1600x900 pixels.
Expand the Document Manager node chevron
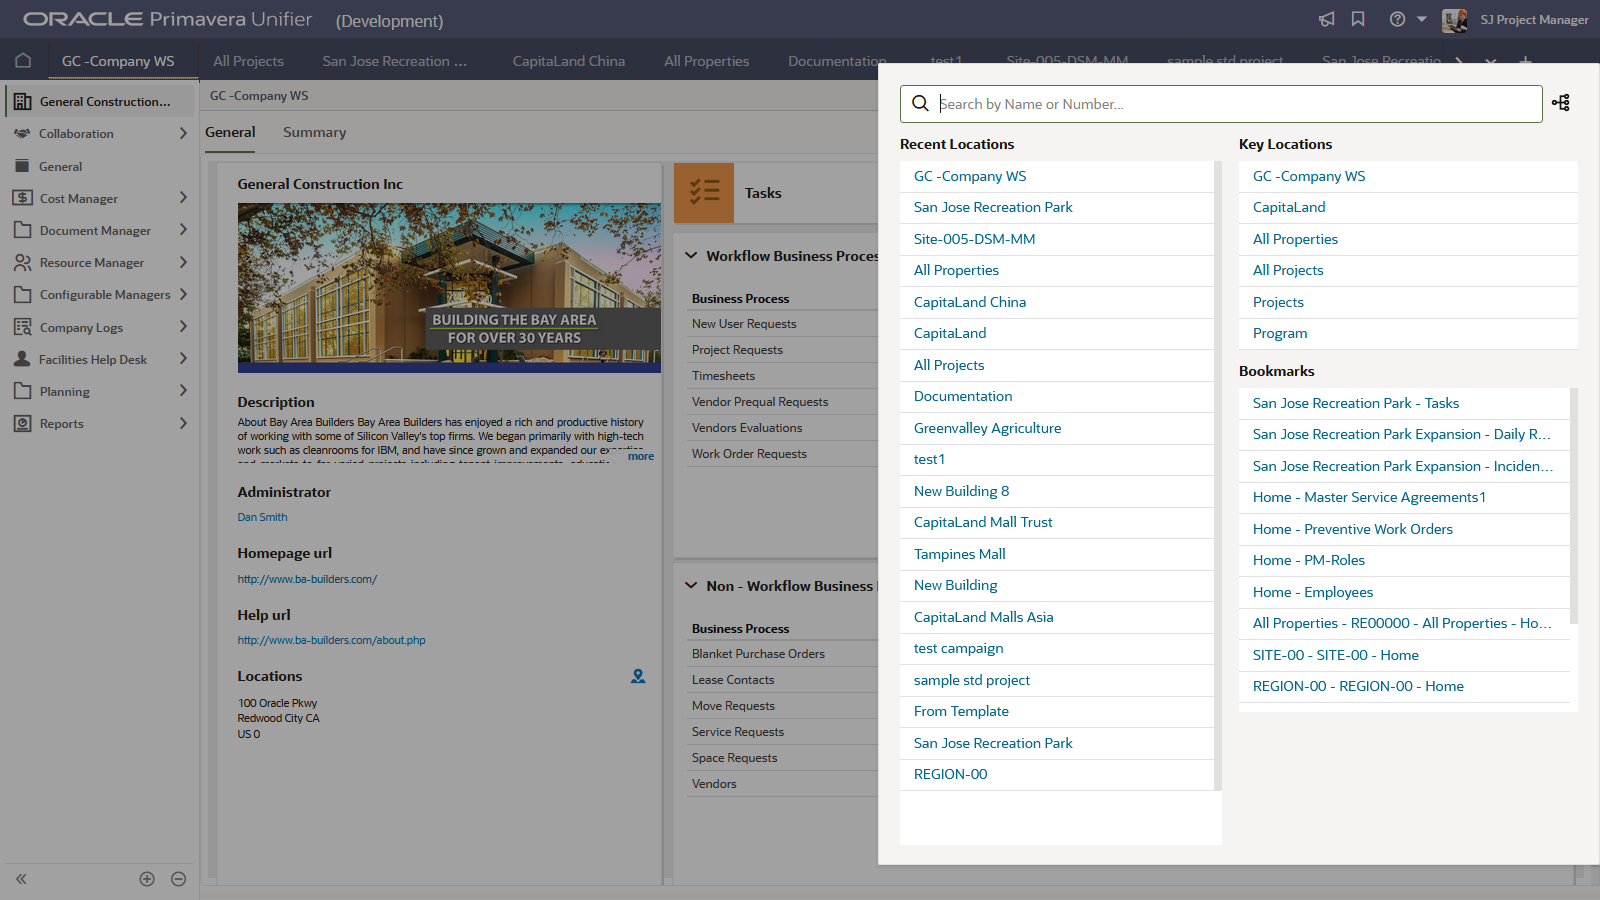point(183,230)
